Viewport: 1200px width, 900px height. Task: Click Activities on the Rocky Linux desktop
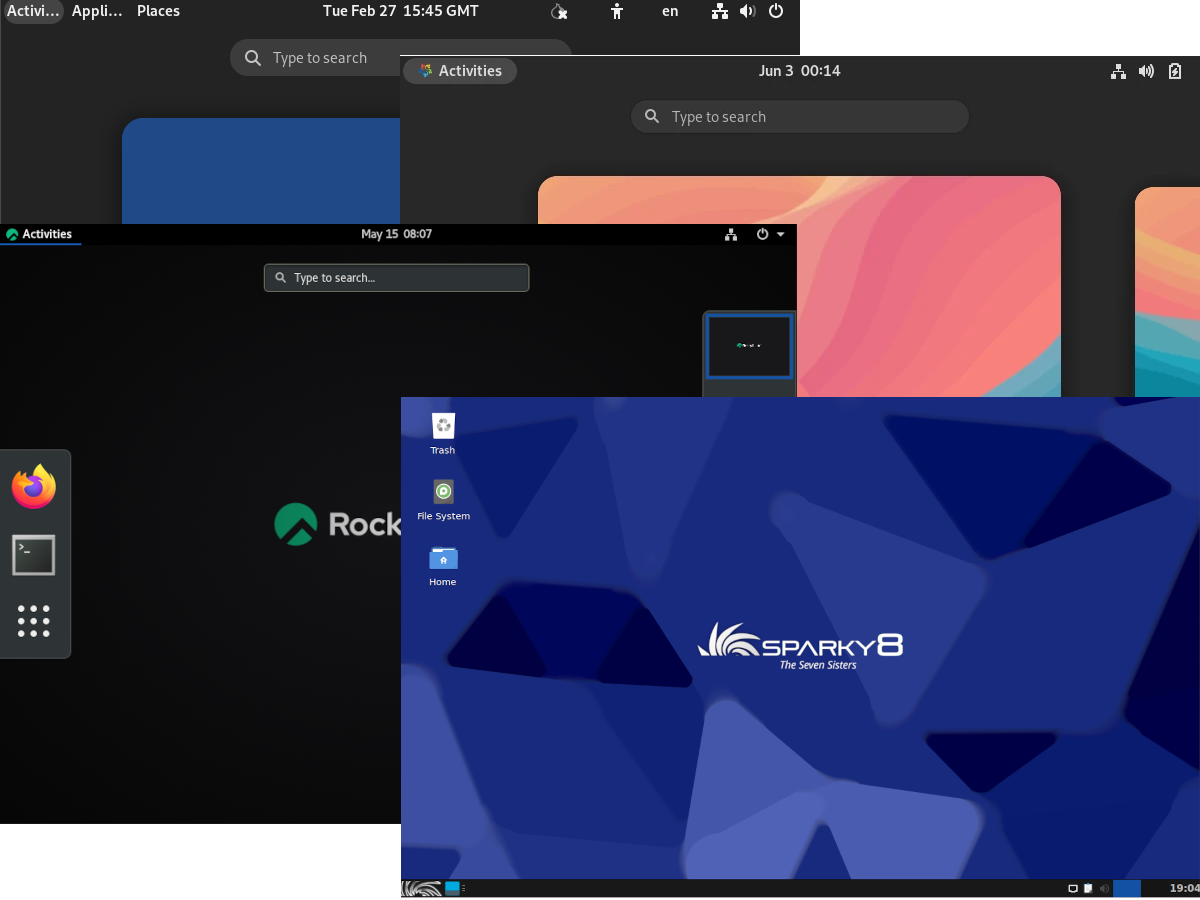[40, 234]
